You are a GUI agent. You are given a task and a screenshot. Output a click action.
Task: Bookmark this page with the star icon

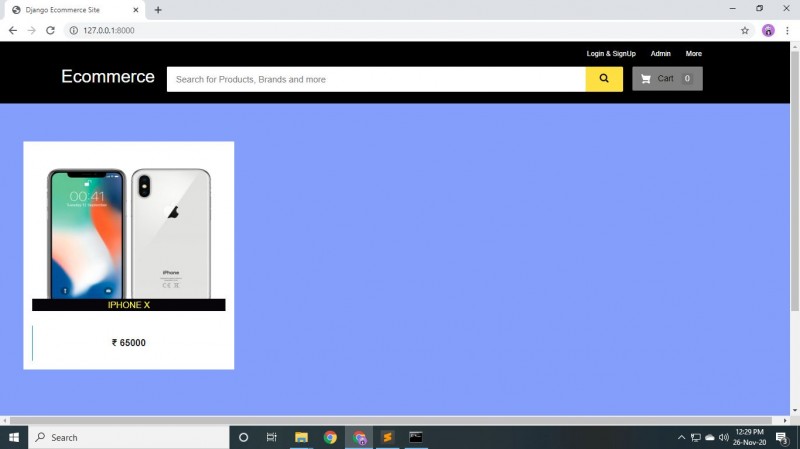point(745,31)
